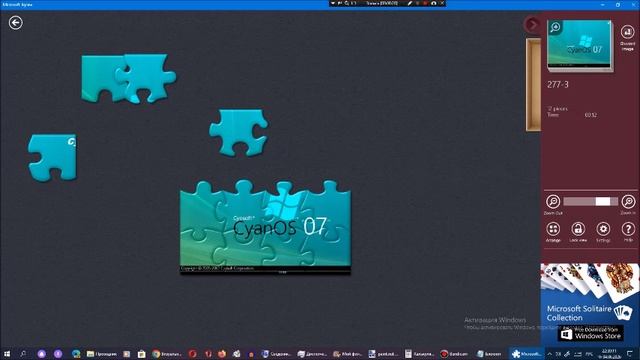The image size is (640, 360).
Task: Click the Zoom Out magnifier button
Action: click(x=553, y=202)
